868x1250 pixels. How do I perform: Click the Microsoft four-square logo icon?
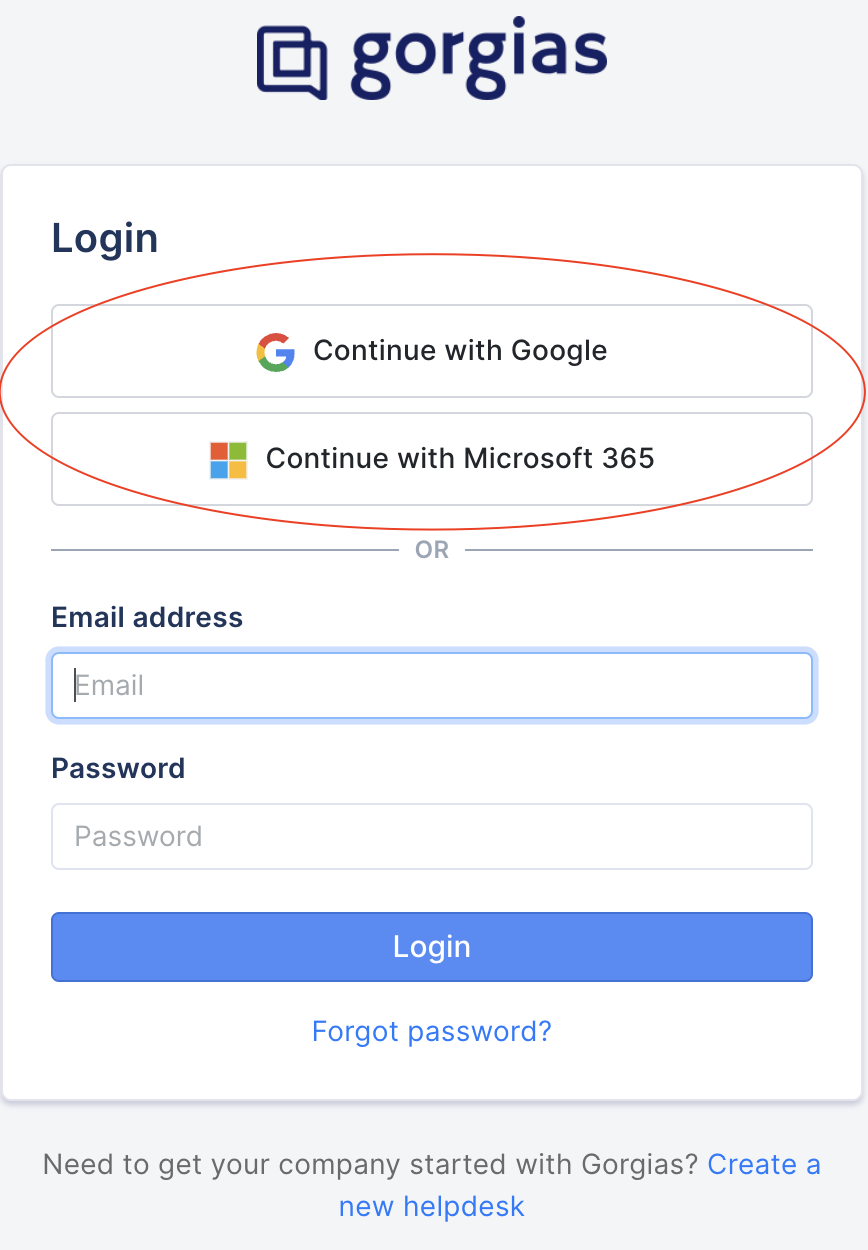click(228, 460)
